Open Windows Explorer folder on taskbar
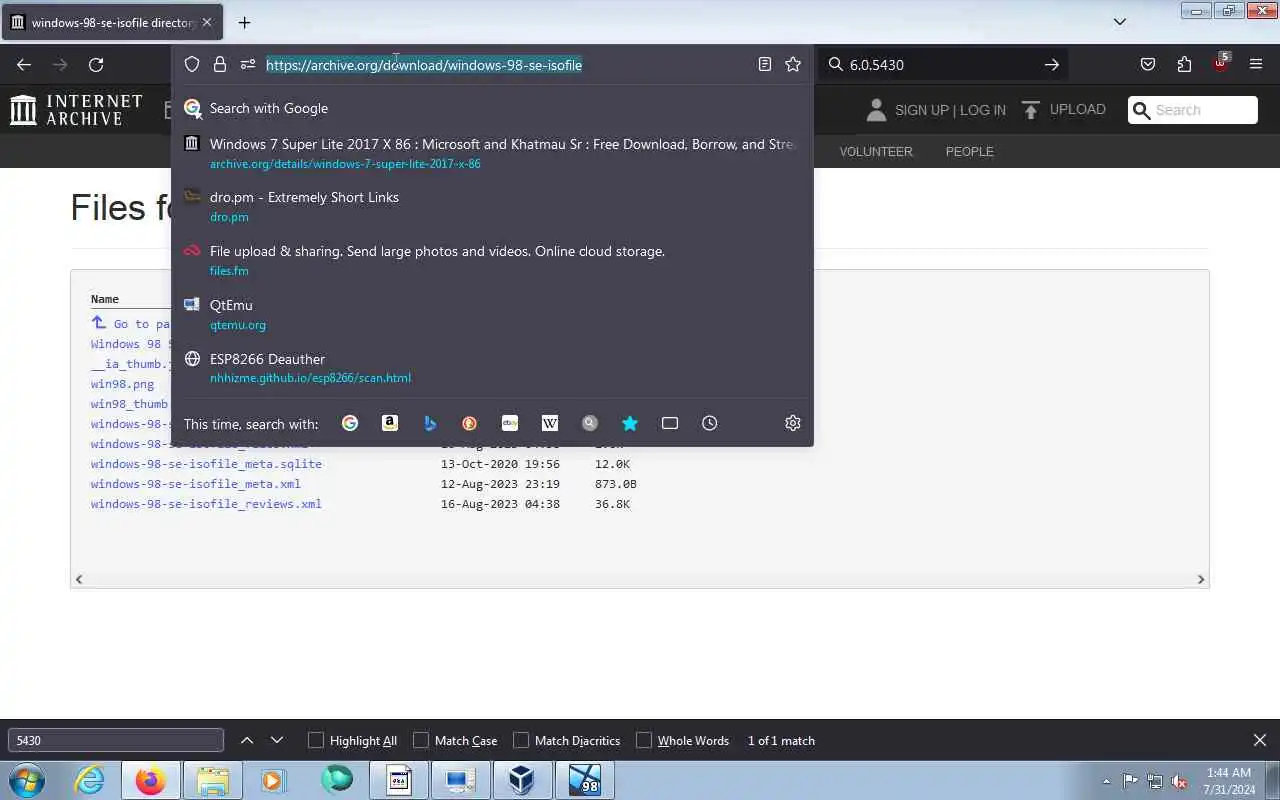 click(x=212, y=780)
